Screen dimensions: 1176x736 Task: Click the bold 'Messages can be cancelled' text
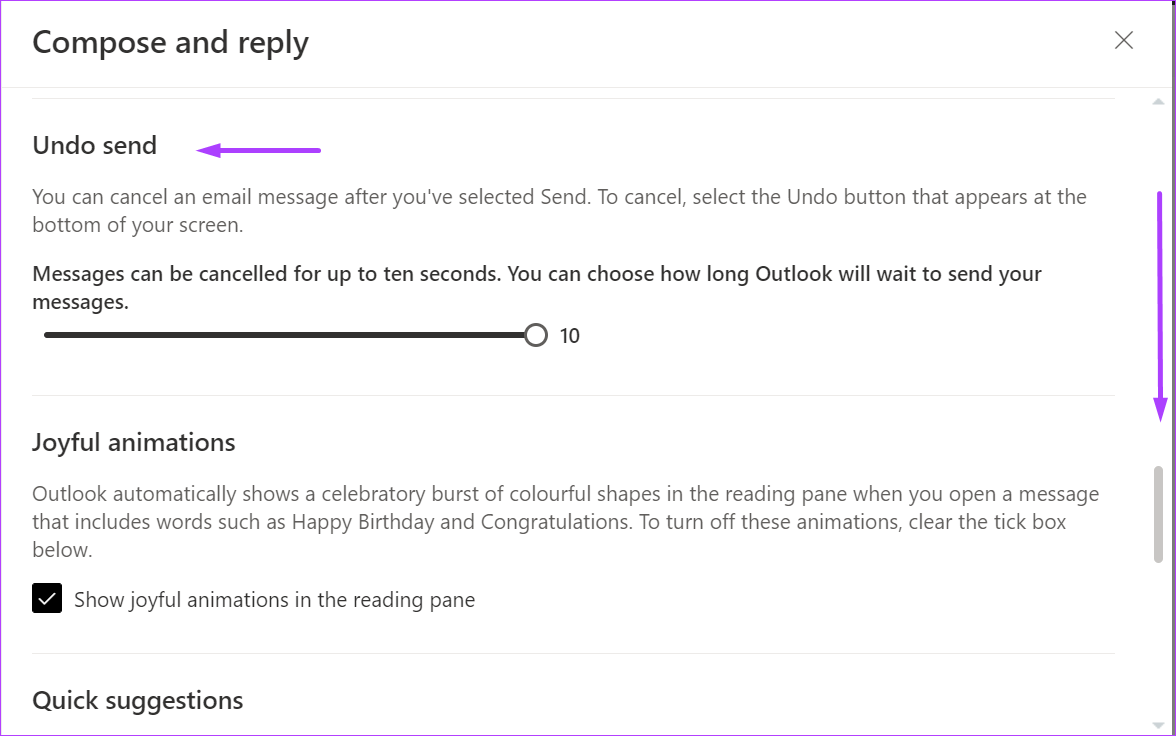[x=536, y=287]
